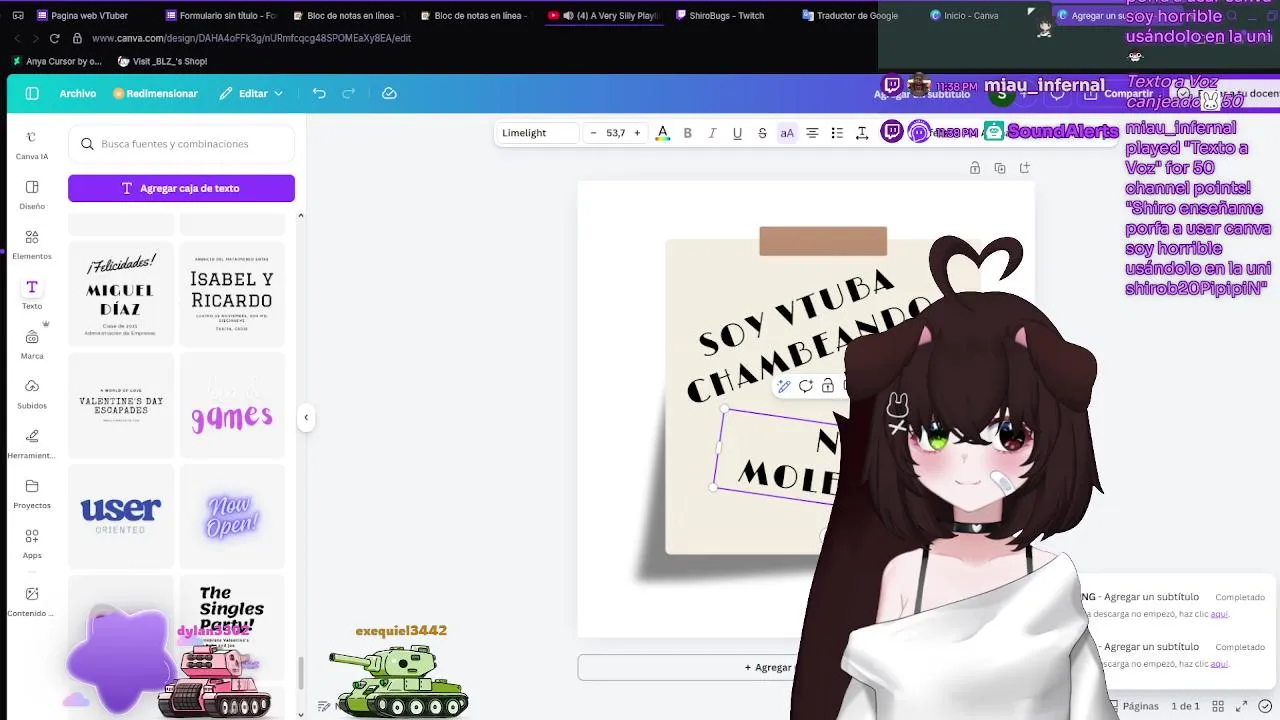Click second aquí download link

coord(1219,664)
